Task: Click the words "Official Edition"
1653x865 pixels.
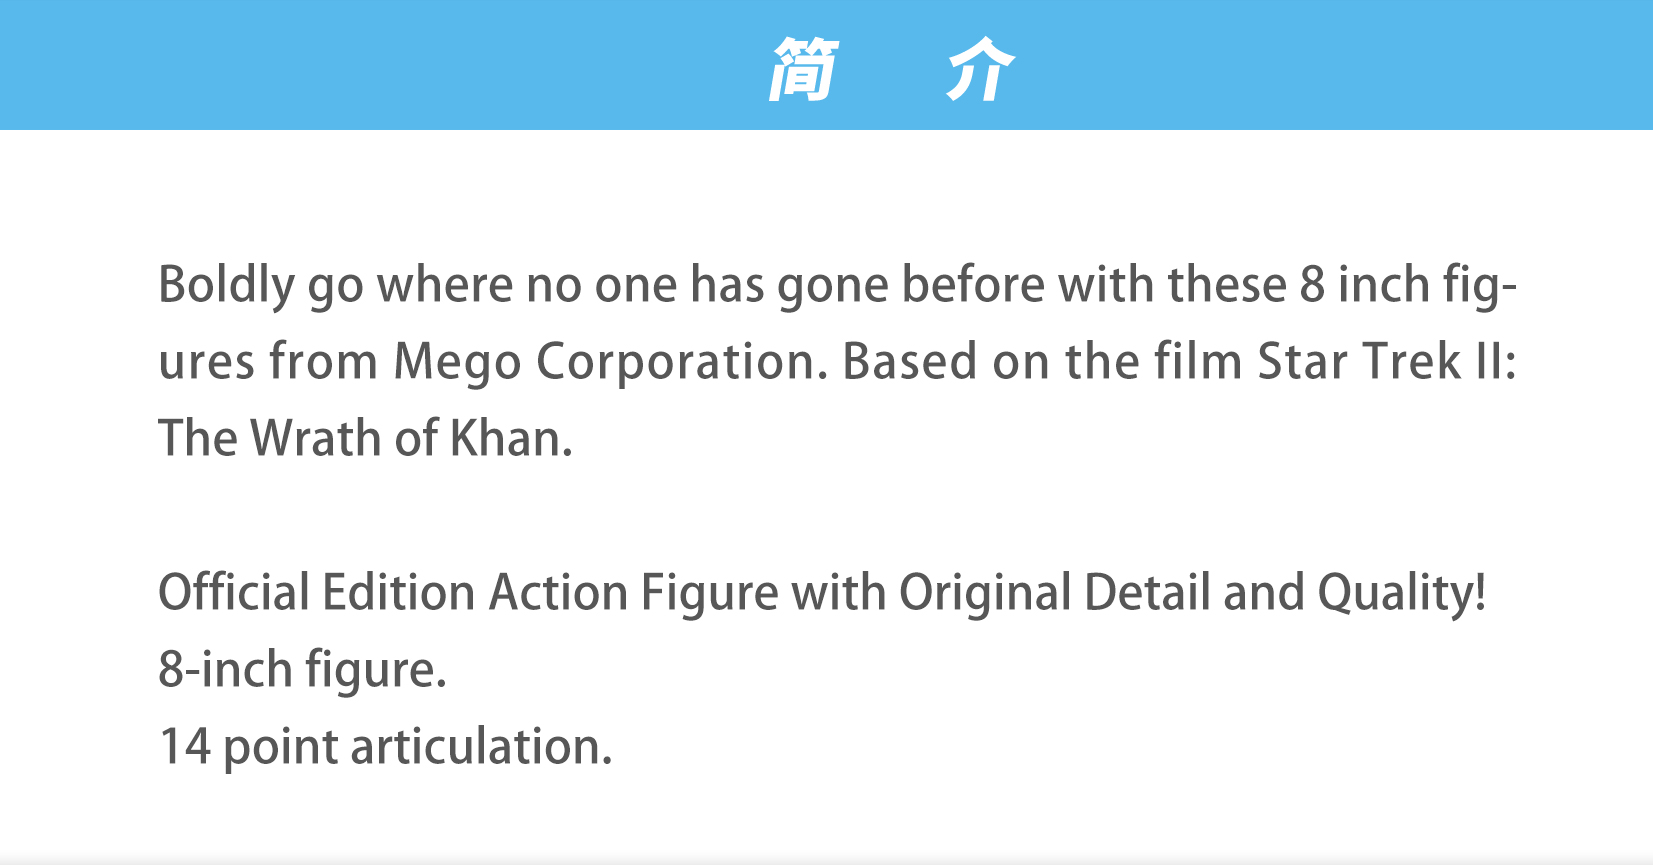Action: pos(317,592)
